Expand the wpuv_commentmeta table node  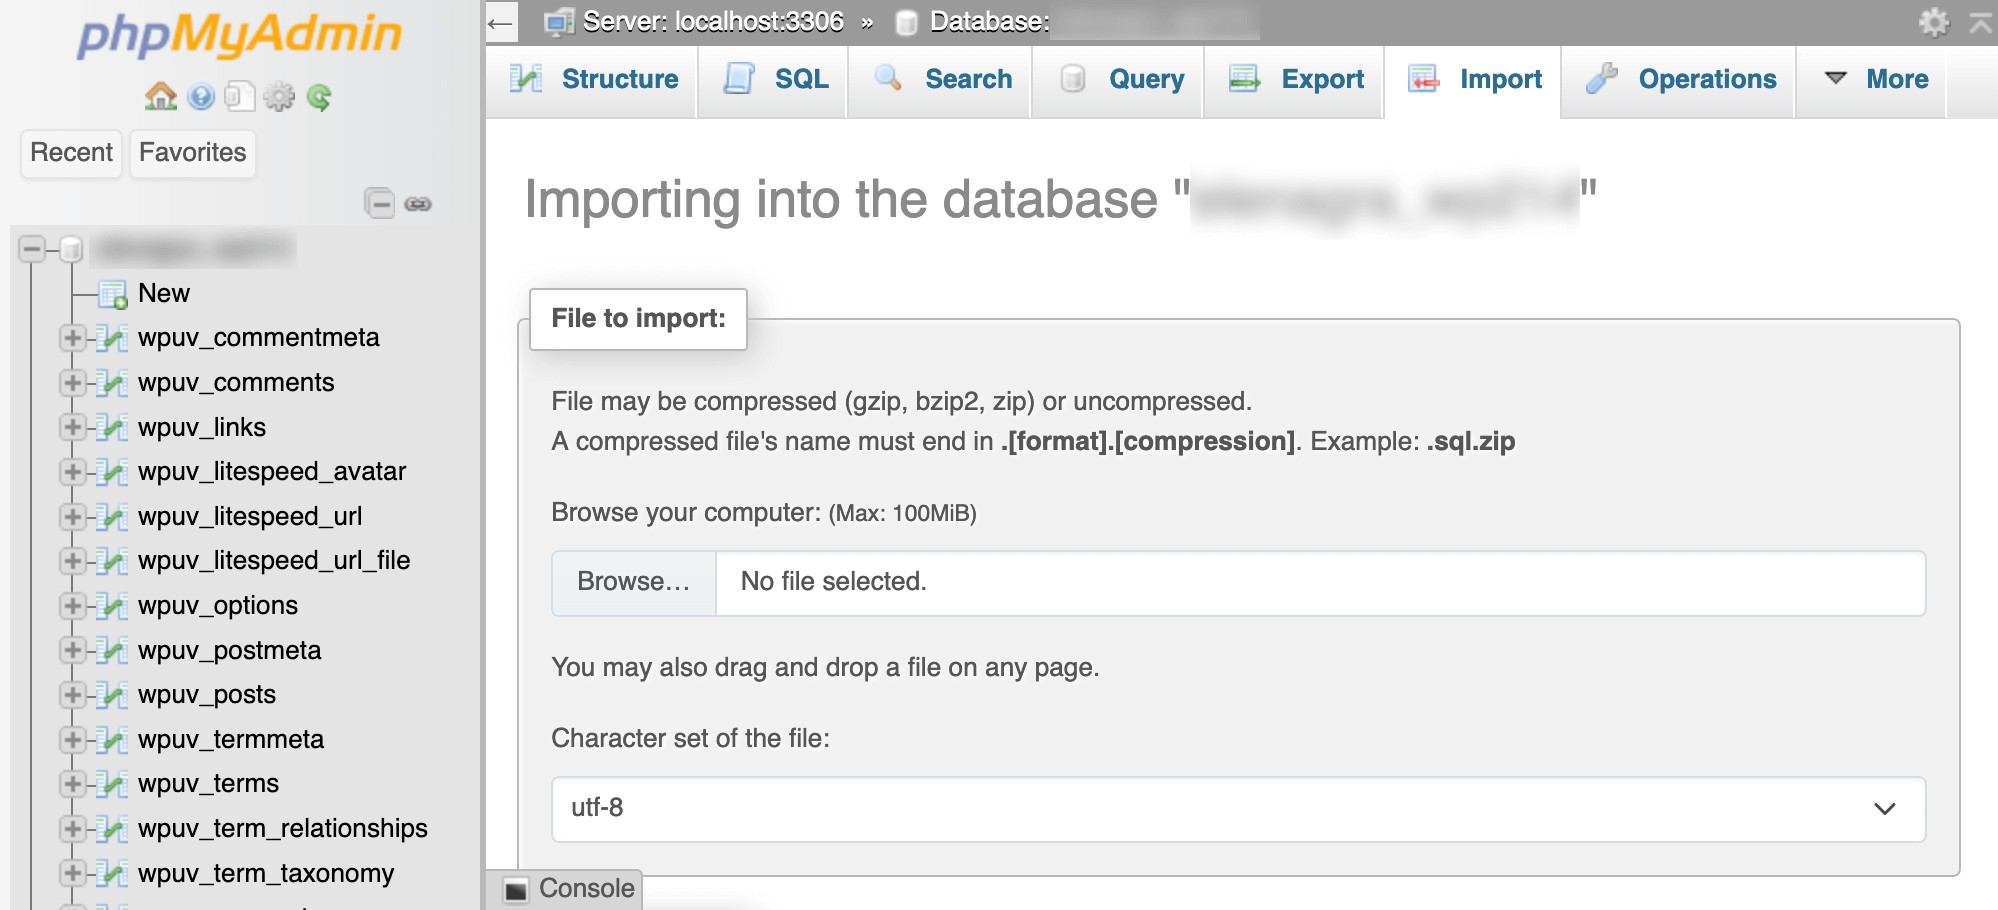point(71,338)
